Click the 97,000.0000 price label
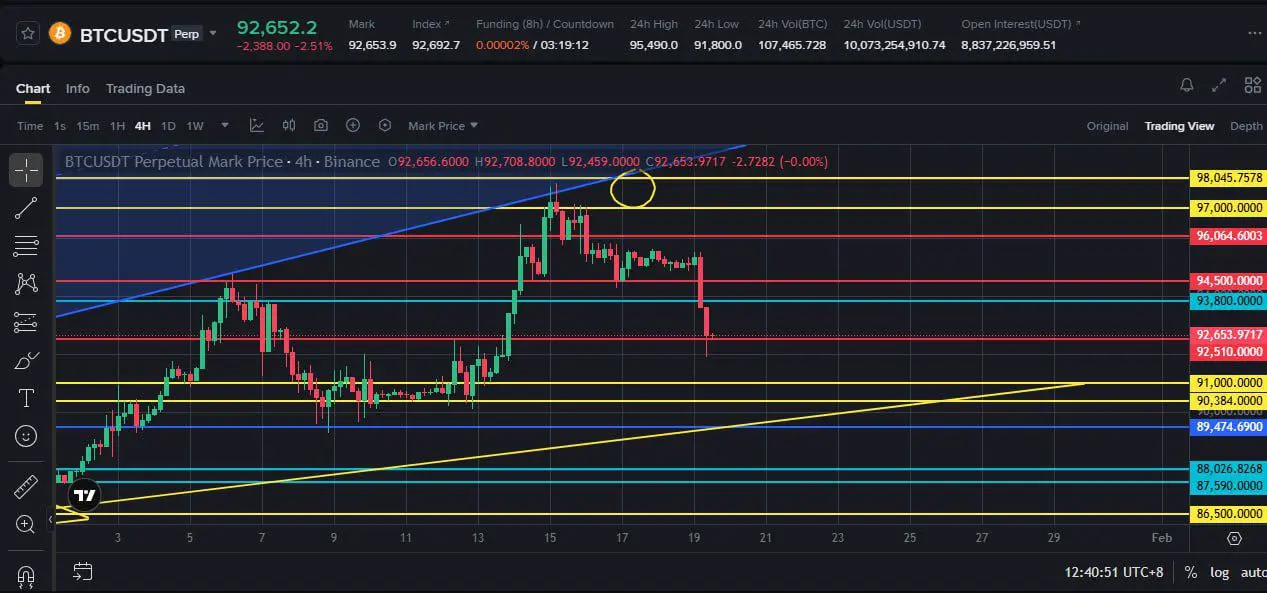This screenshot has height=593, width=1267. [x=1229, y=208]
